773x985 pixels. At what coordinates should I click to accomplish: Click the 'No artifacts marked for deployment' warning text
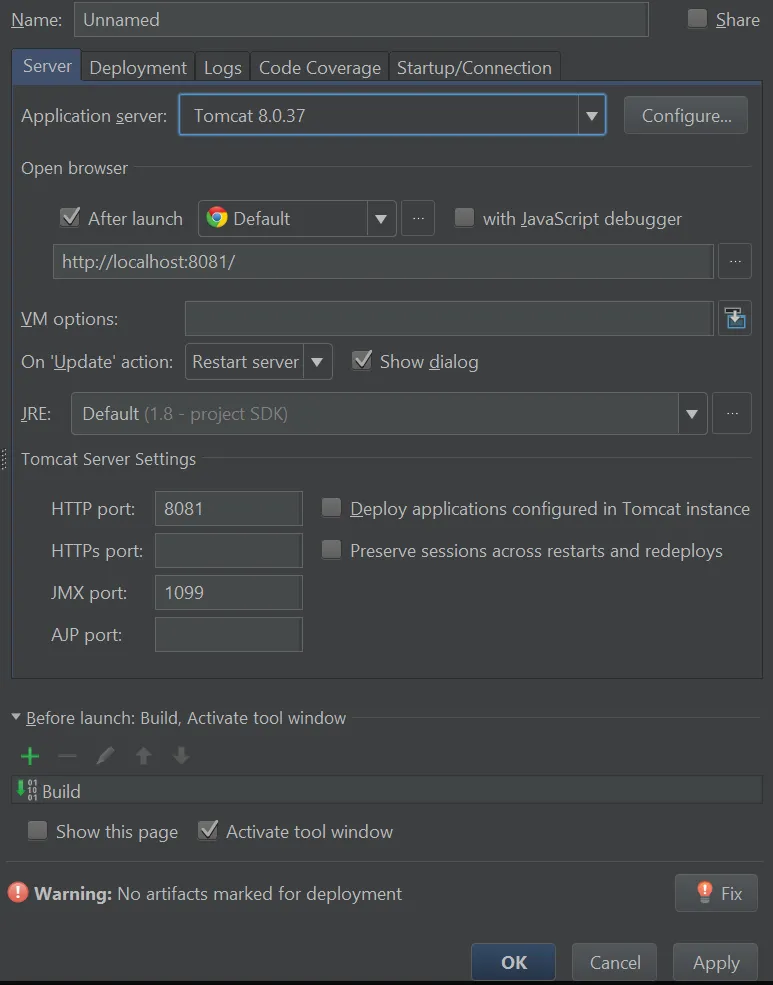pos(259,893)
